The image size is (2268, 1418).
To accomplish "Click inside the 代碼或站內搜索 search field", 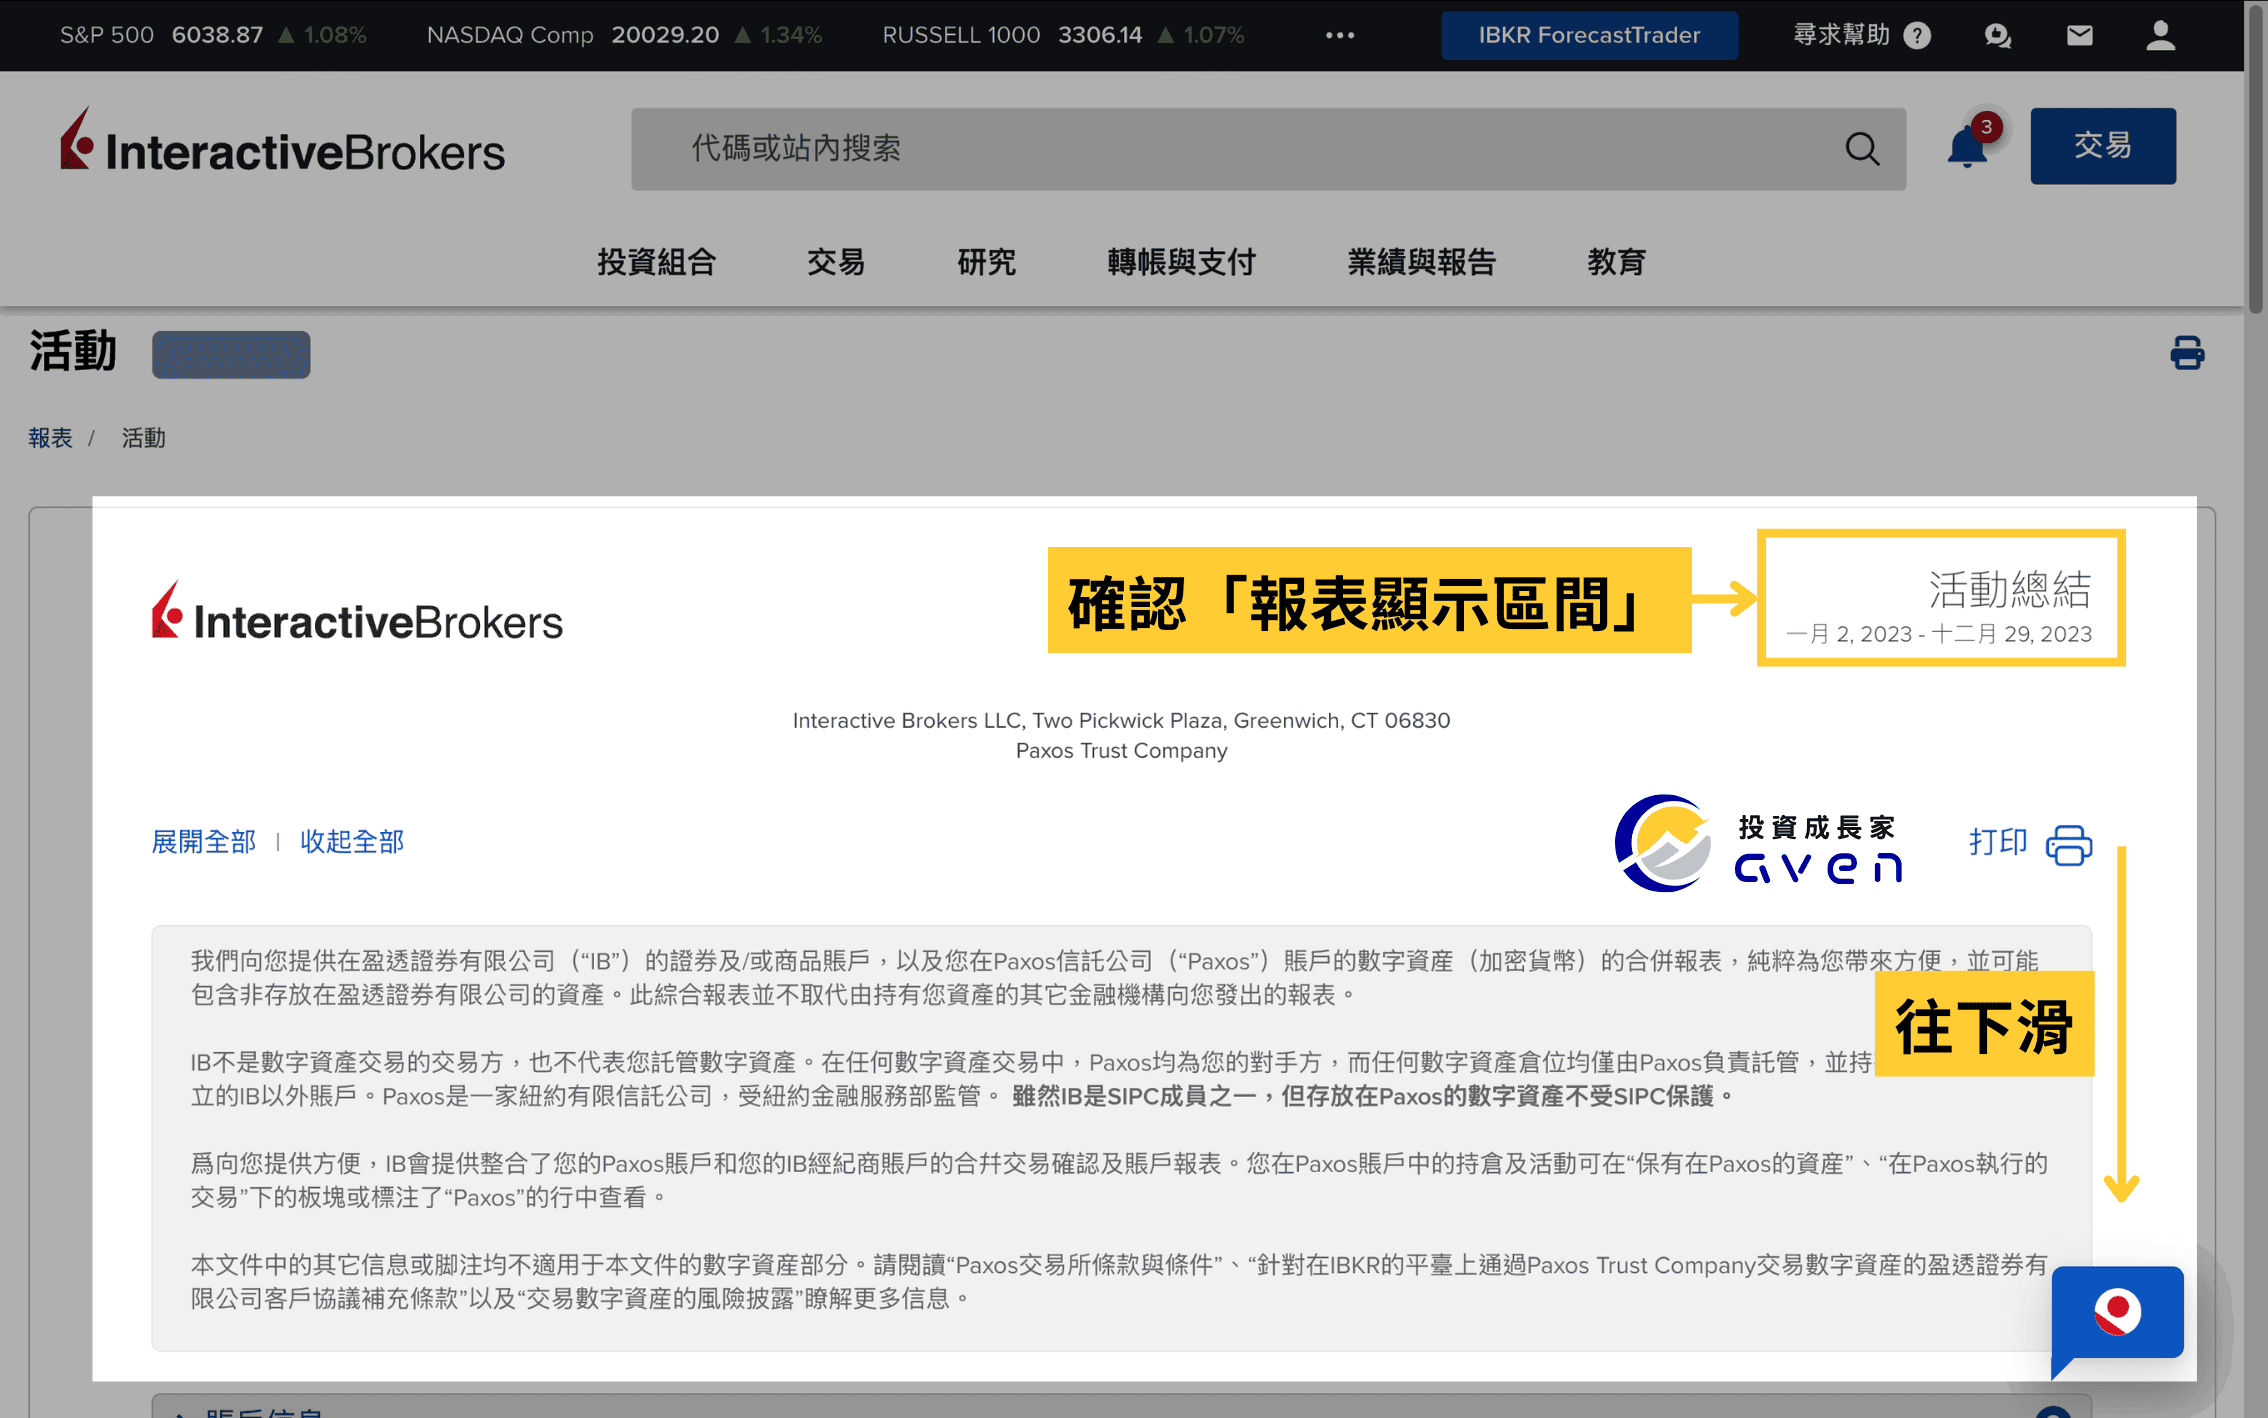I will pyautogui.click(x=1100, y=148).
